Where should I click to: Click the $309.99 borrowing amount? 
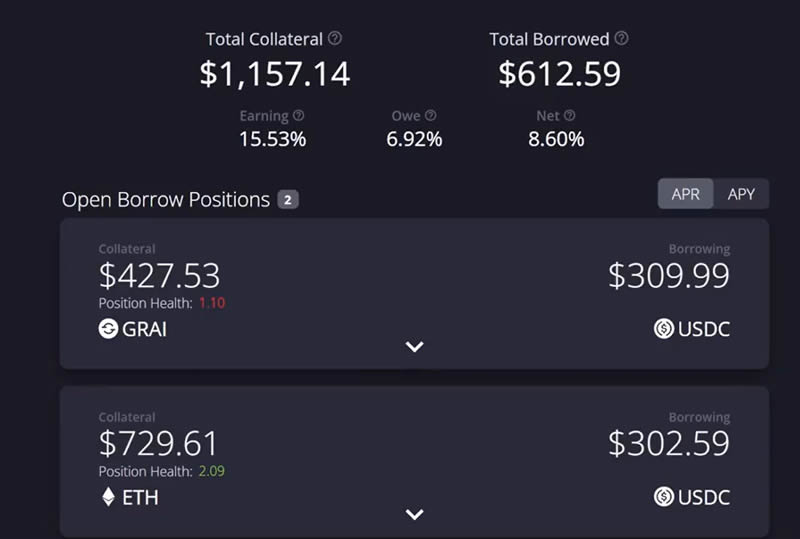pos(669,276)
